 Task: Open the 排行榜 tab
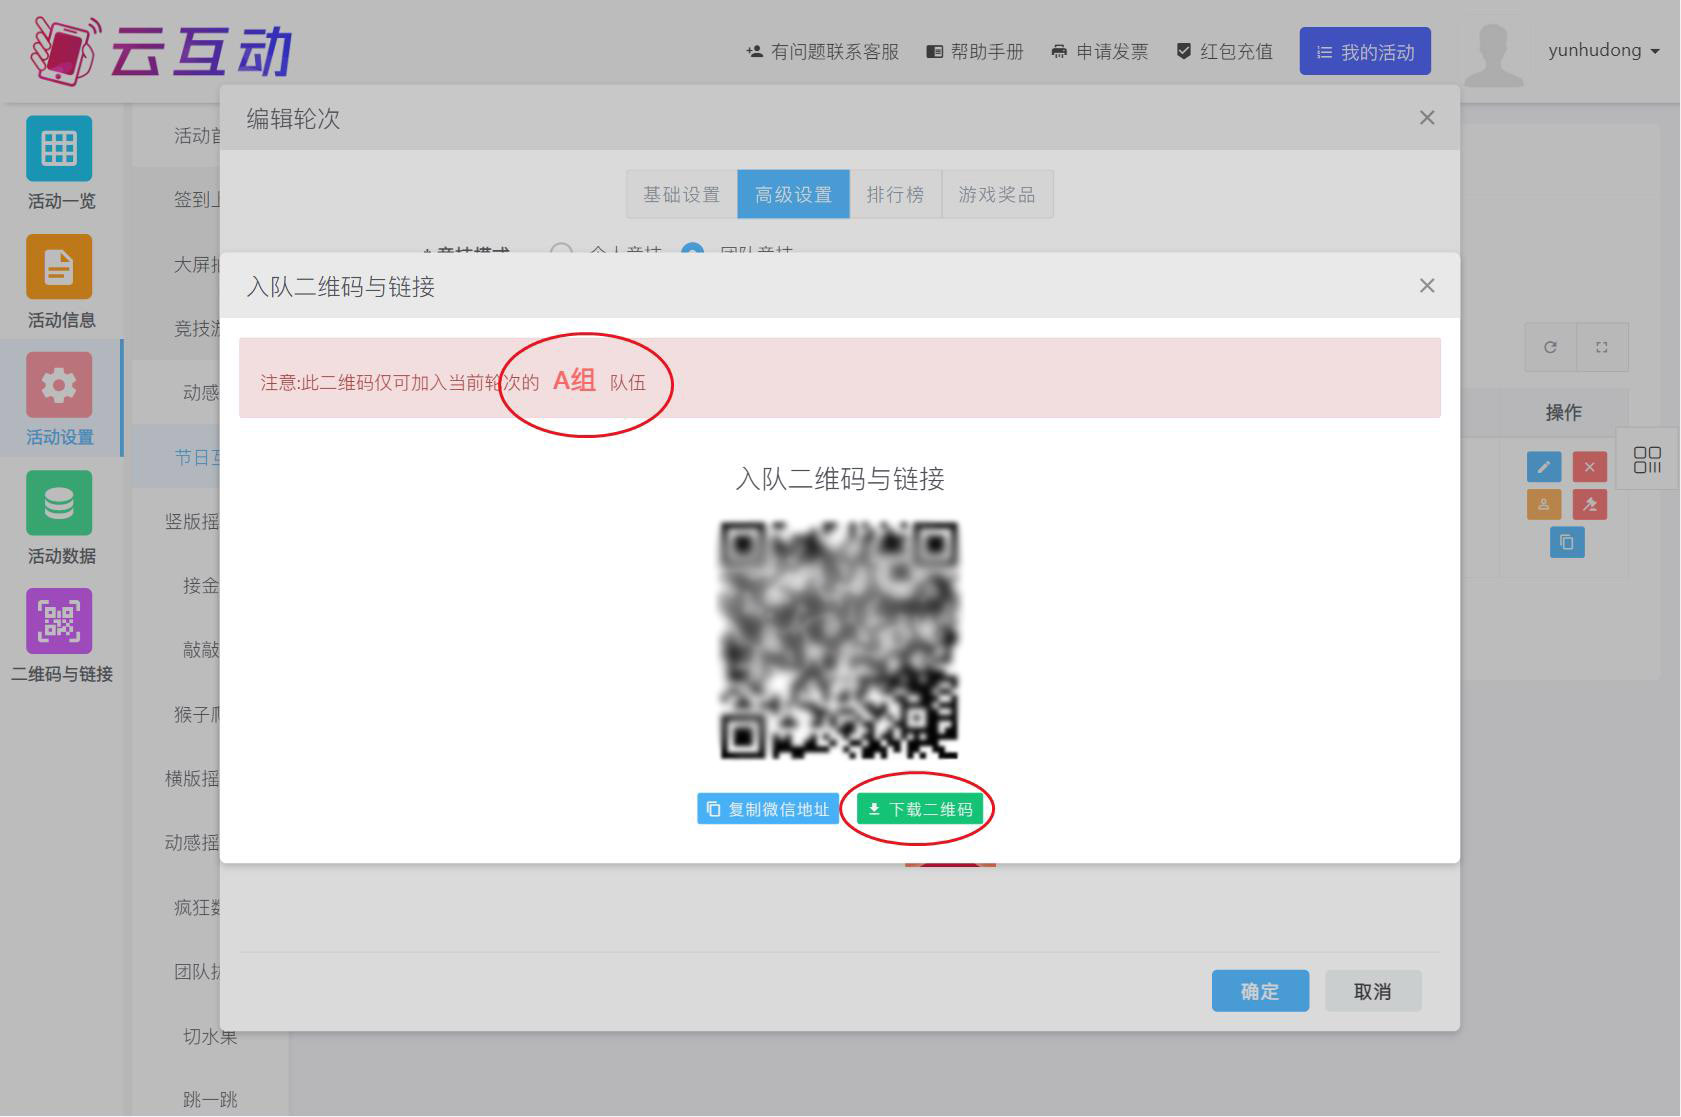896,194
